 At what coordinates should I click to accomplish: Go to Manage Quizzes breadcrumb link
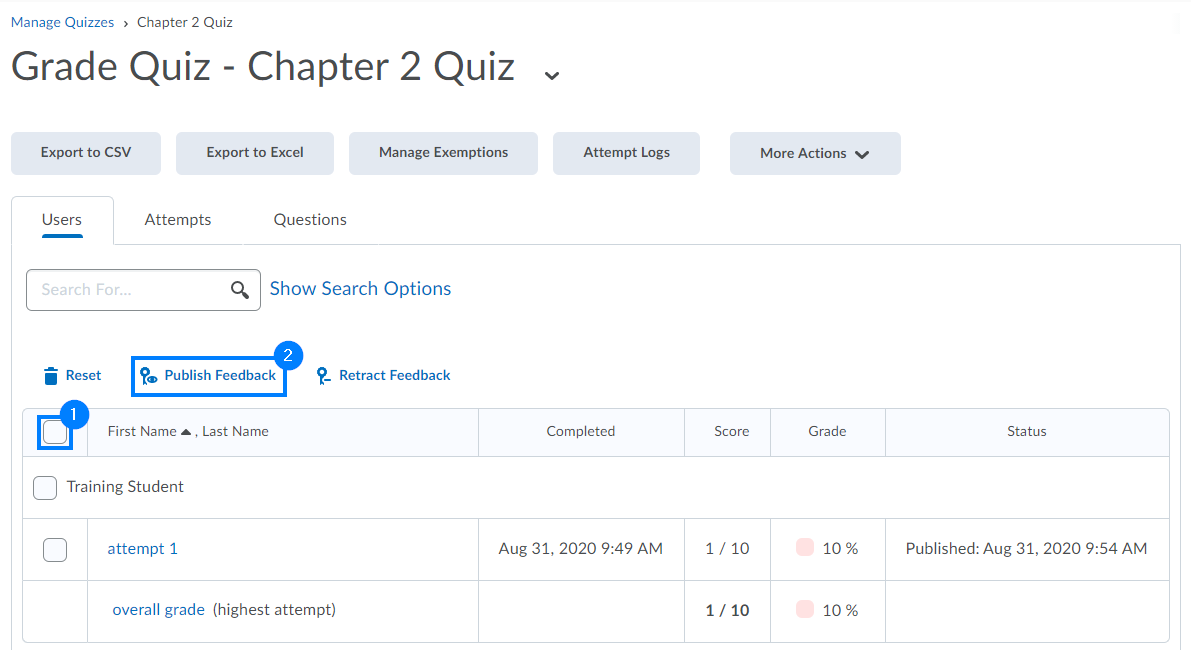tap(61, 22)
